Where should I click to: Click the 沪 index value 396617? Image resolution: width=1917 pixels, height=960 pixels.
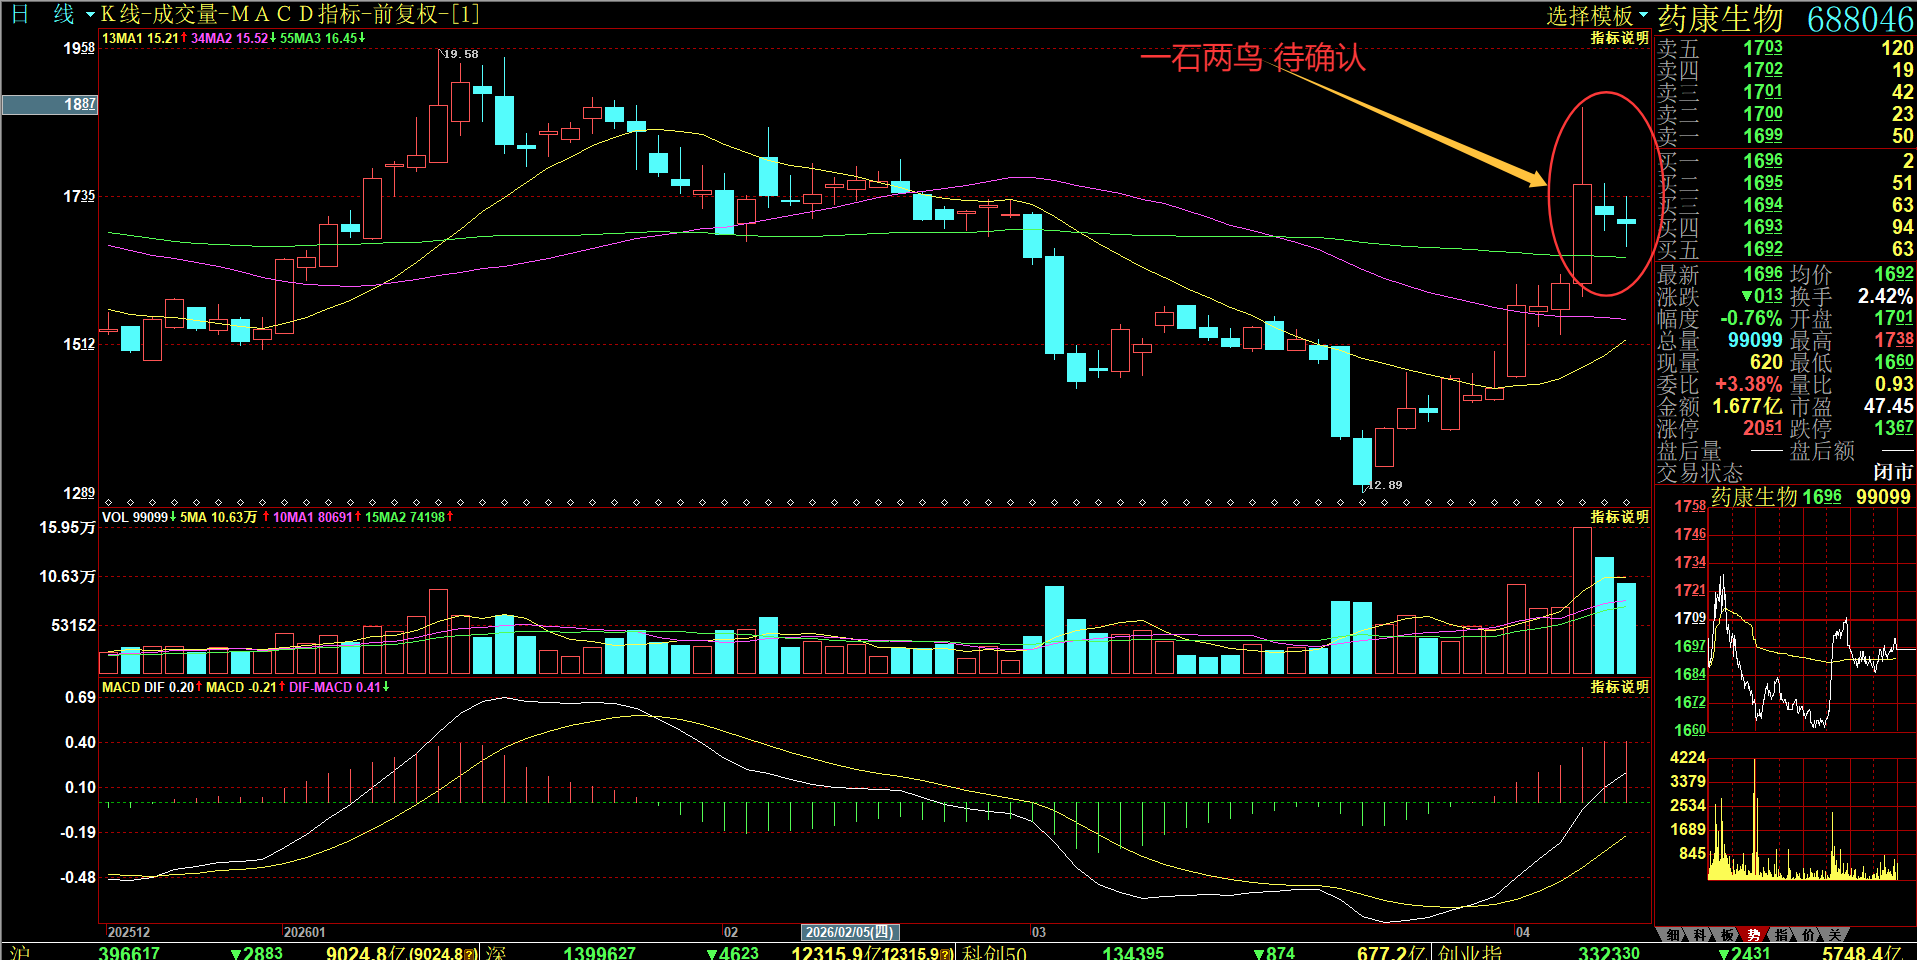(129, 953)
